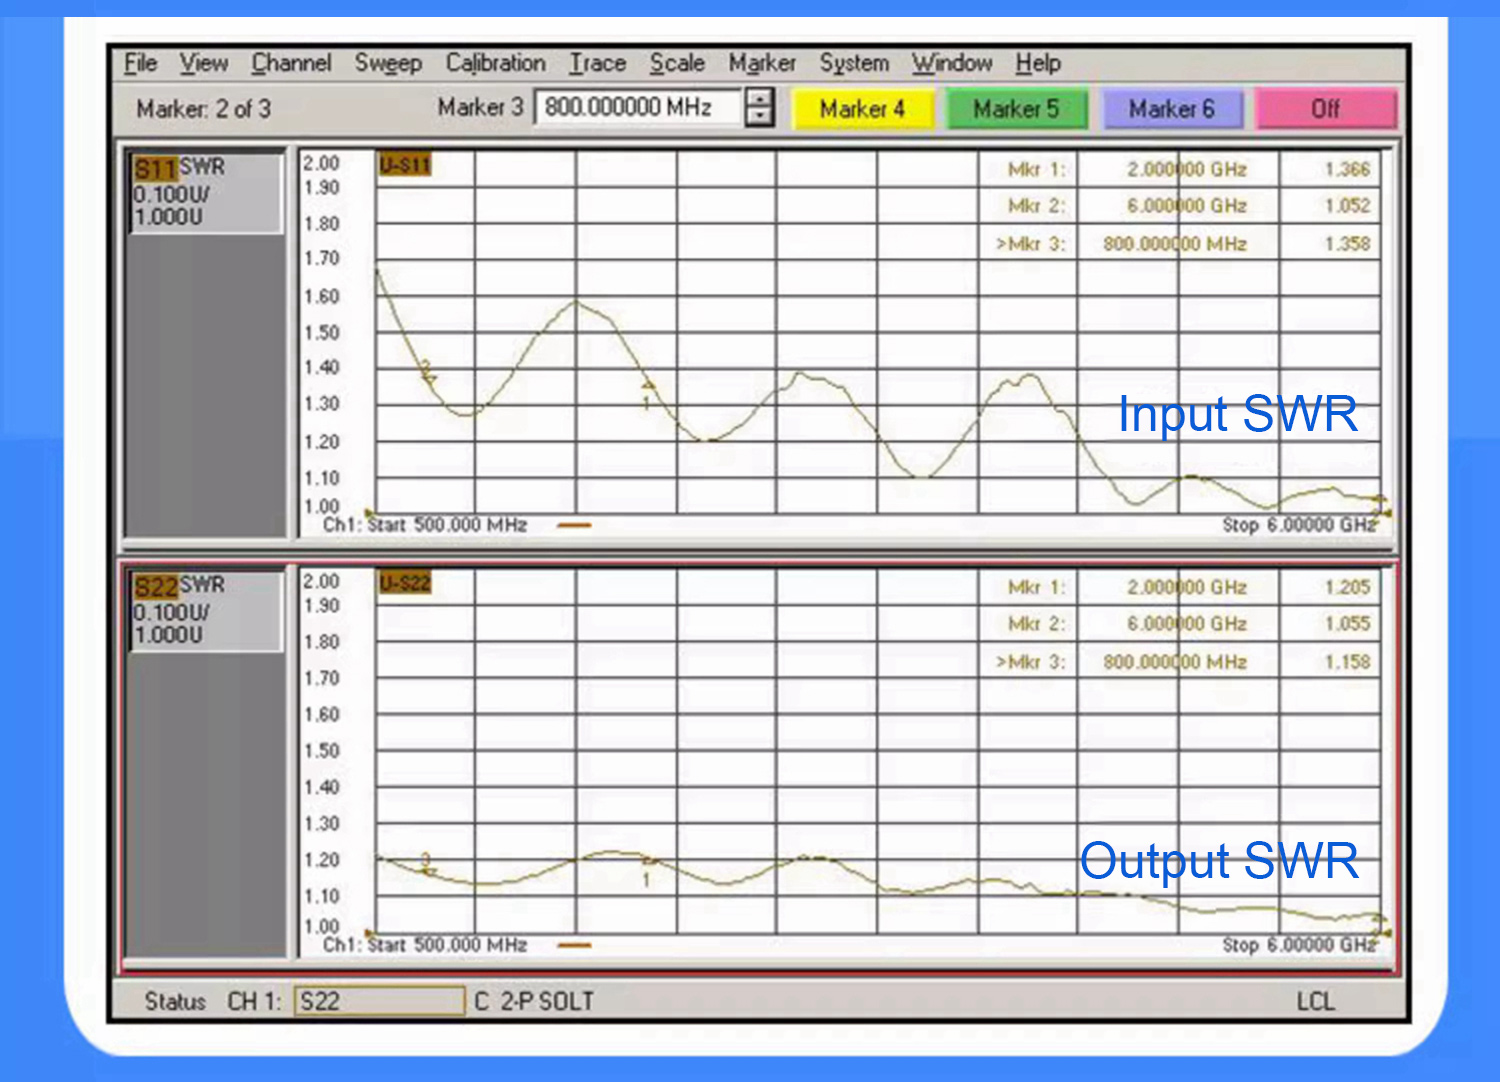Click the green Marker 5 button
1500x1082 pixels.
pos(1016,109)
